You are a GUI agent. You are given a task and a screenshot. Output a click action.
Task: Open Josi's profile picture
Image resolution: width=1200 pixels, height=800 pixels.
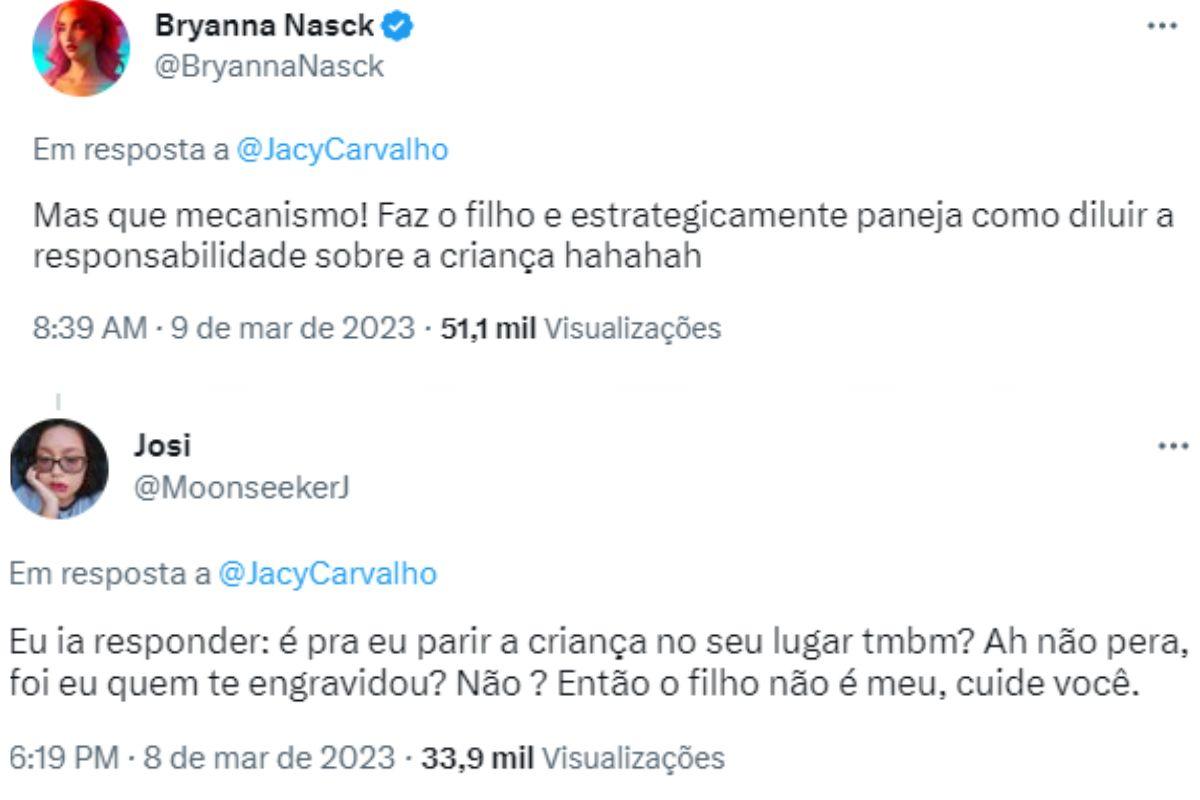click(x=58, y=469)
